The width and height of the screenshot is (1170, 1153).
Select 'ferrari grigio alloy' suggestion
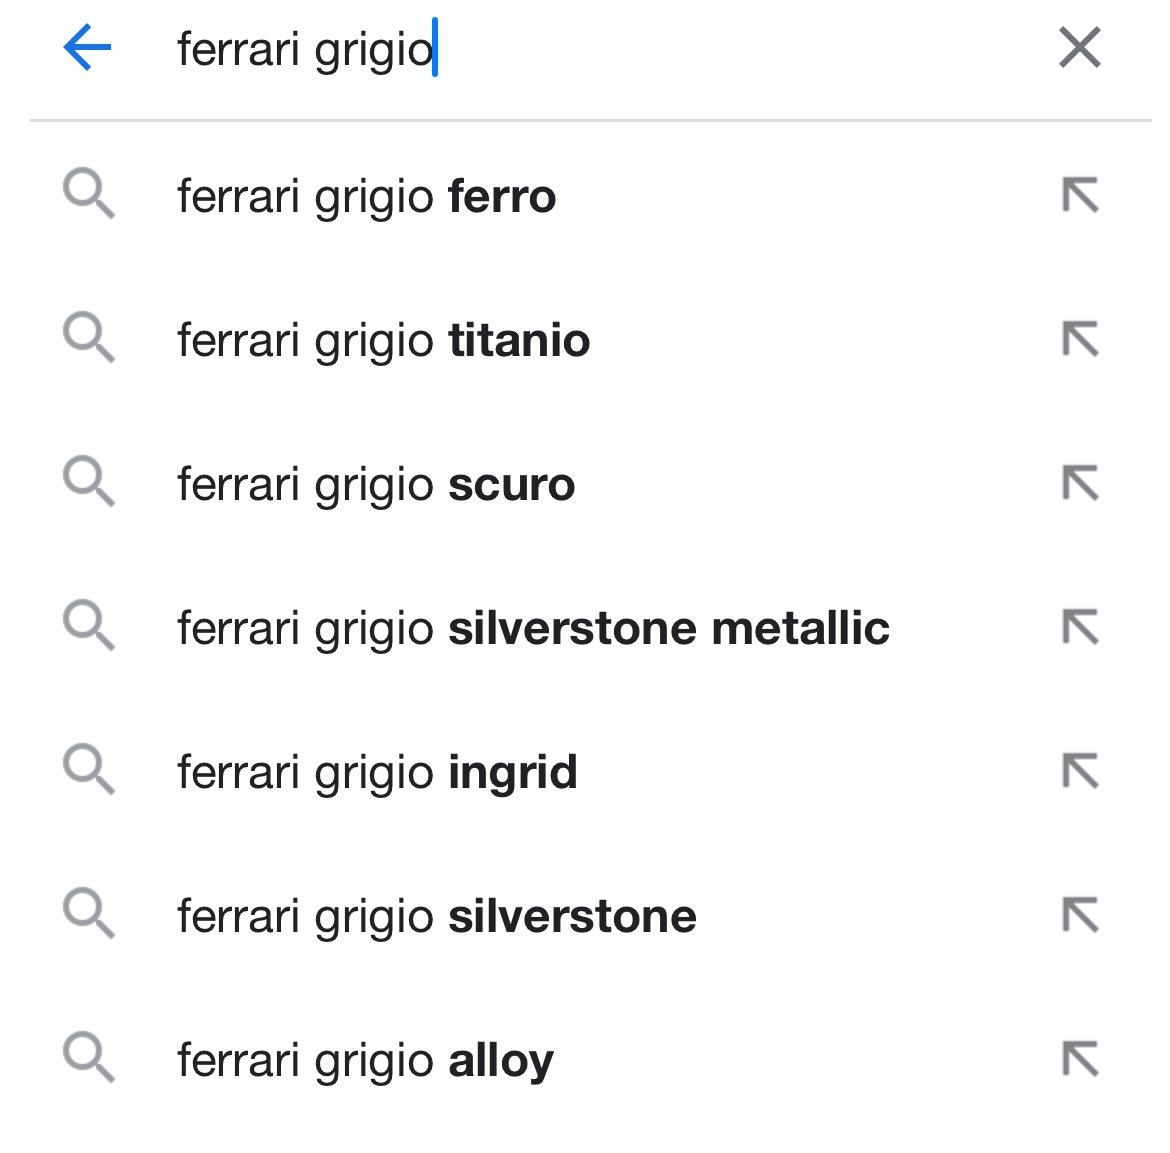click(x=365, y=1060)
